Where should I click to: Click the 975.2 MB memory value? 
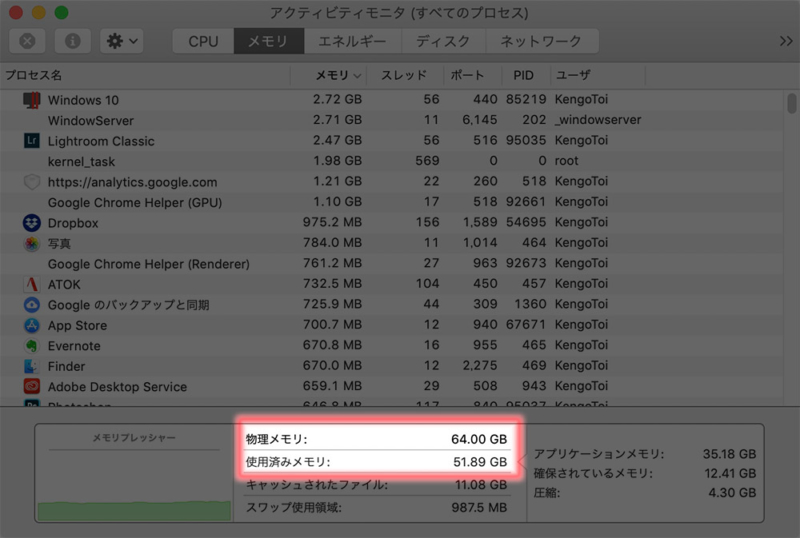[x=332, y=222]
